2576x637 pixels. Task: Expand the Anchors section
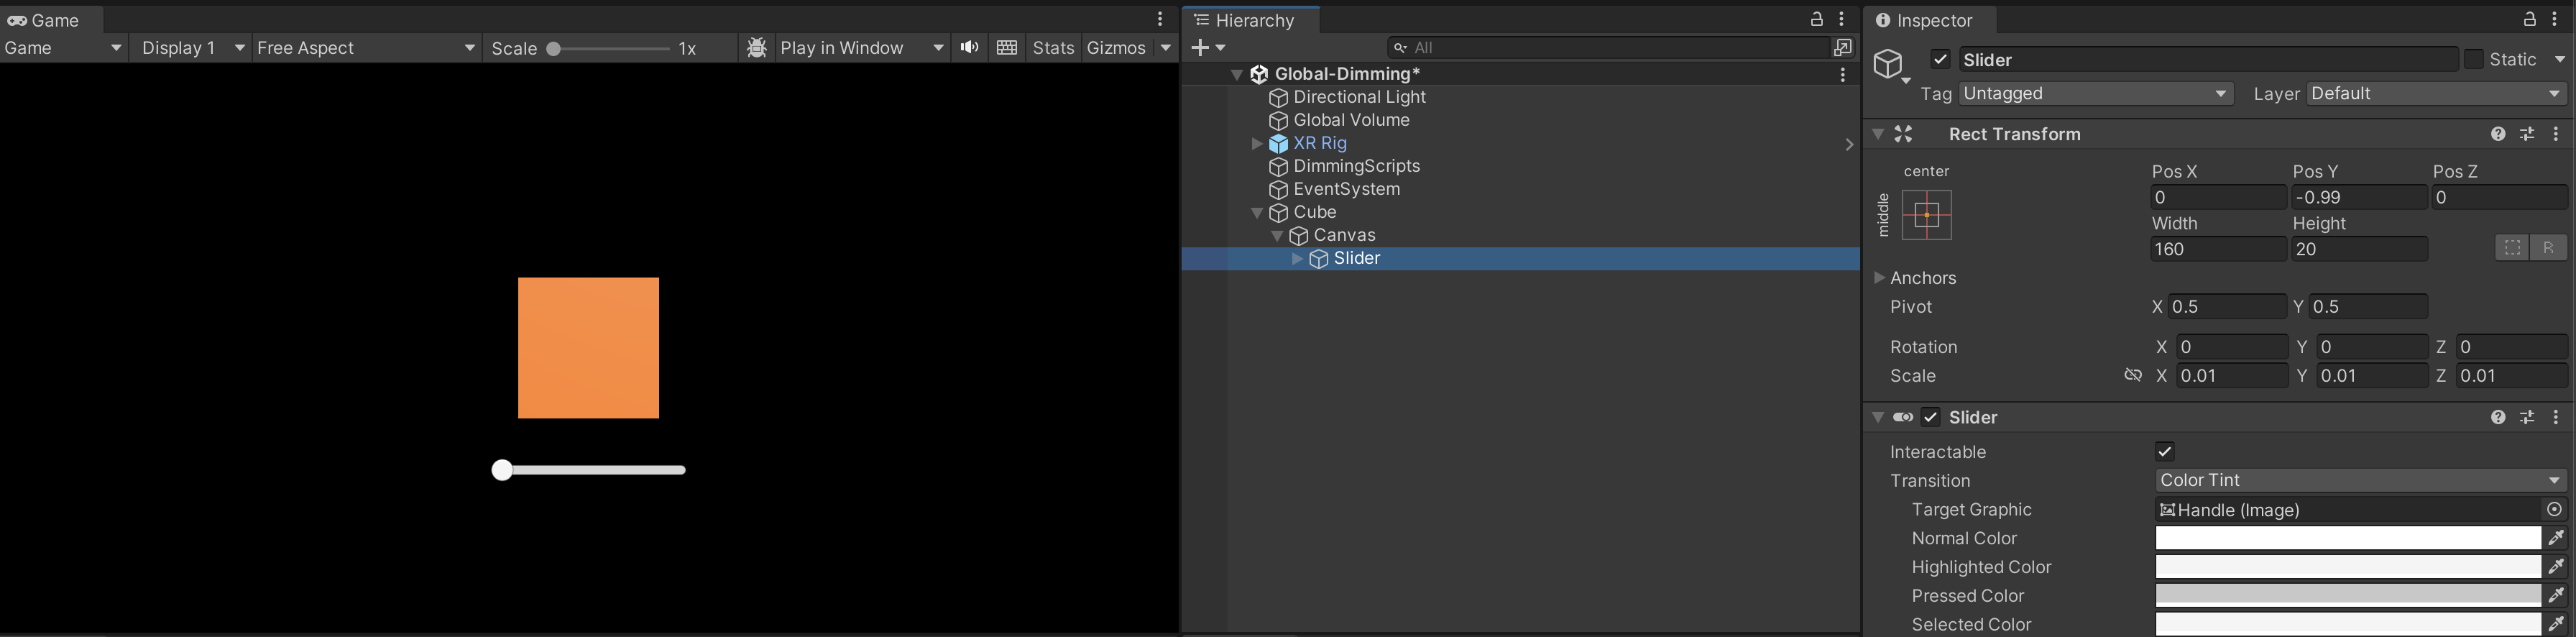[x=1879, y=278]
